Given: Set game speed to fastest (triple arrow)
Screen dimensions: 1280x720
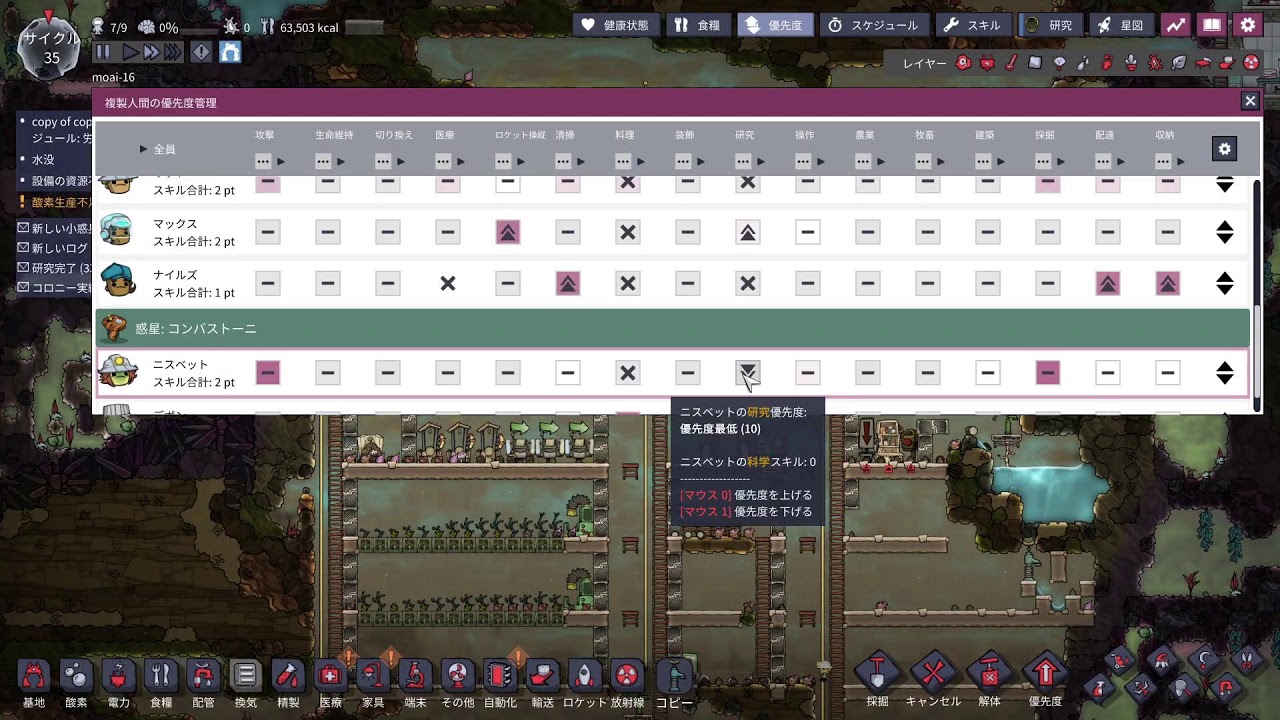Looking at the screenshot, I should tap(173, 52).
